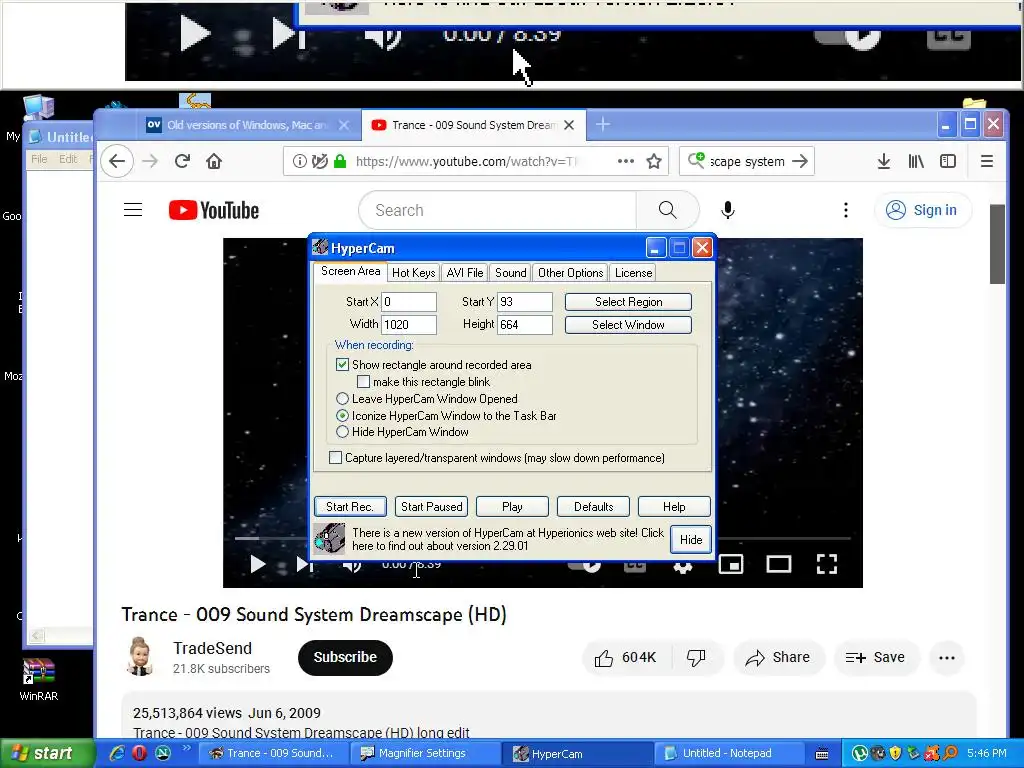Image resolution: width=1024 pixels, height=768 pixels.
Task: Open Firefox home page icon
Action: [214, 161]
